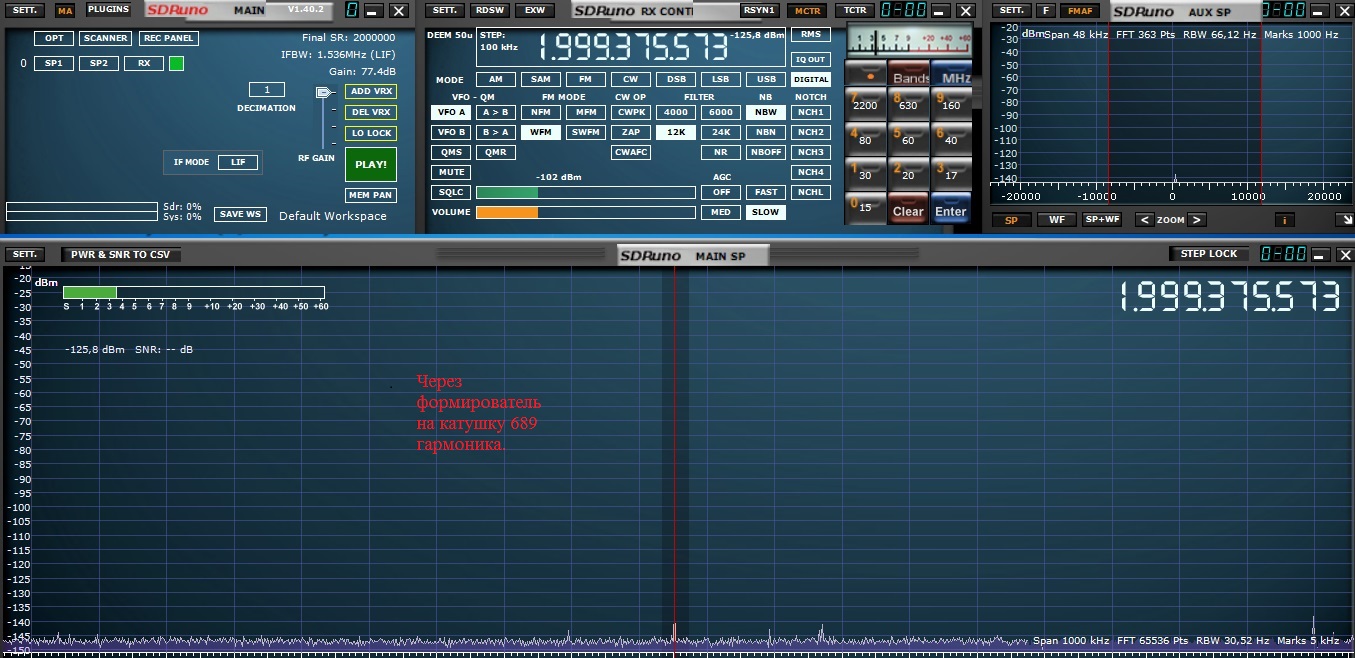Click PWR & SNR TO CSV button
The height and width of the screenshot is (658, 1355).
click(120, 254)
